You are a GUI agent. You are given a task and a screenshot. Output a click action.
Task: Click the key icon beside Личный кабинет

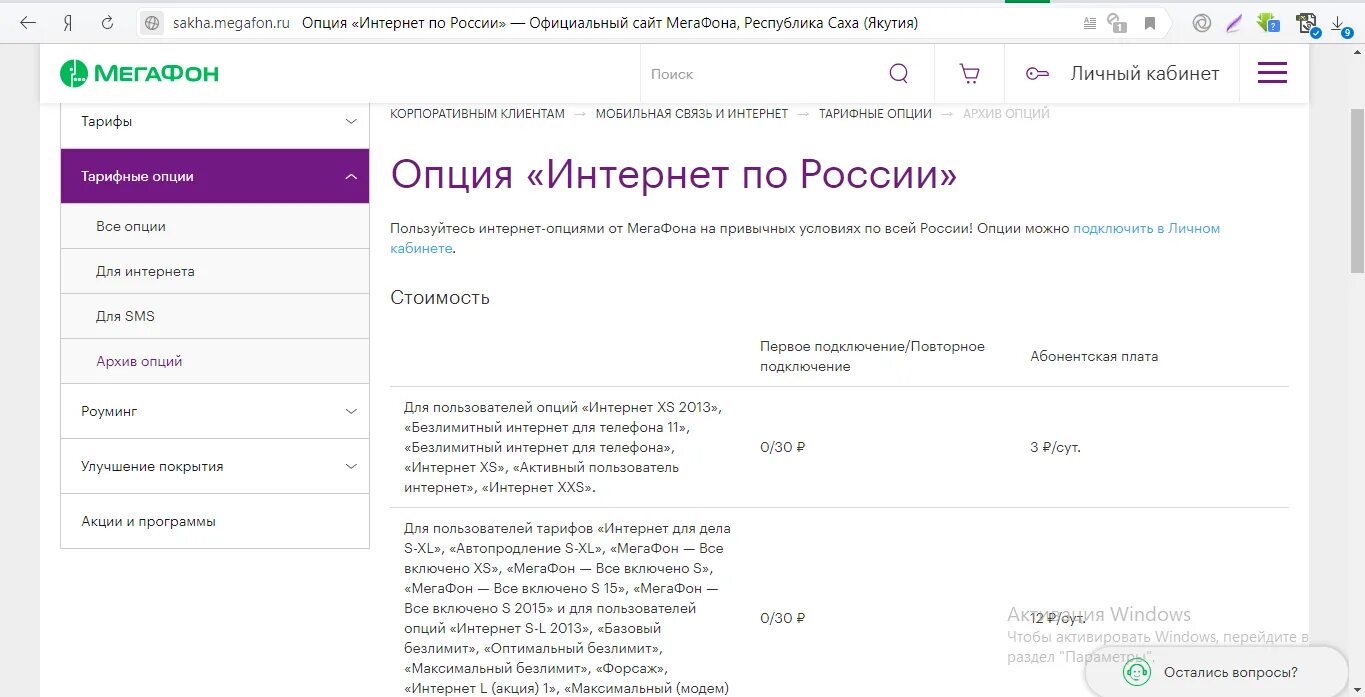1037,73
